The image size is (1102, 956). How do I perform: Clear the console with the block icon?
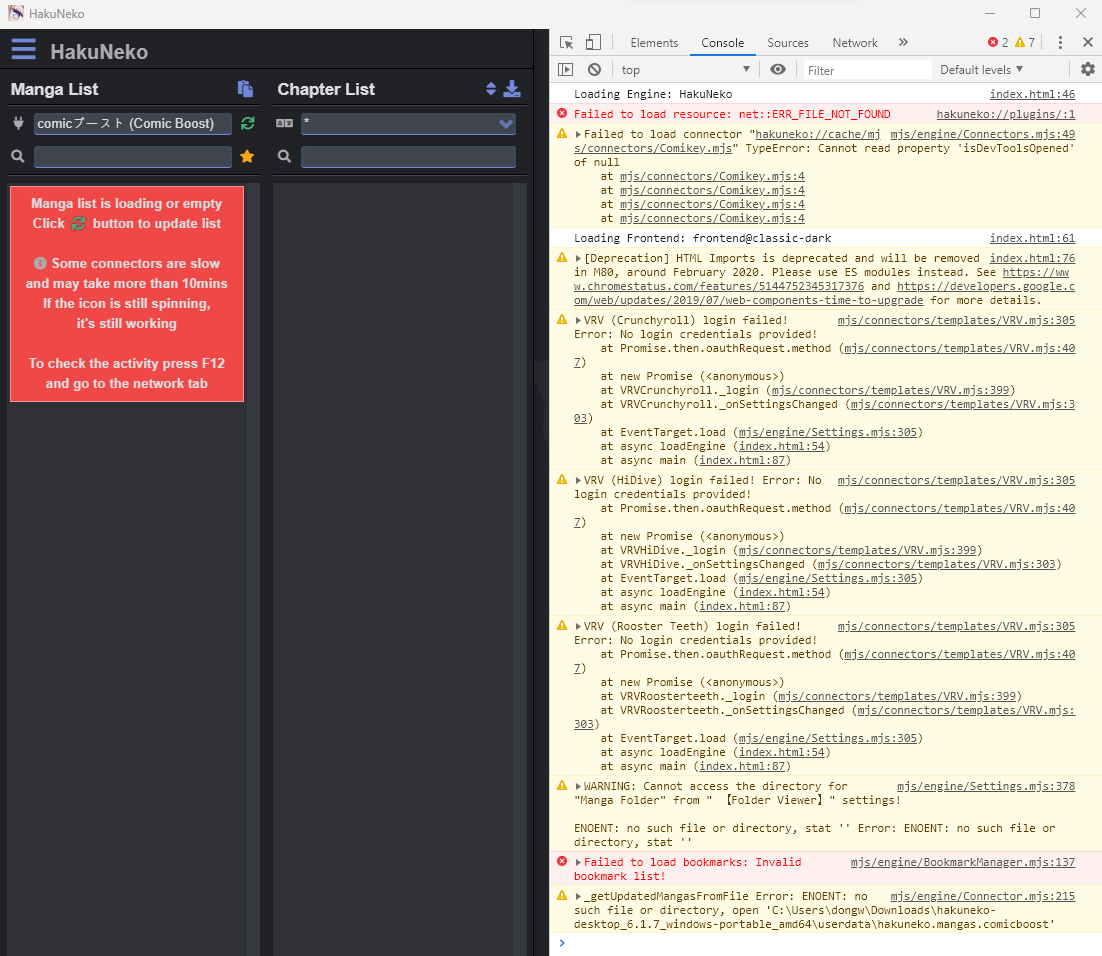pos(594,69)
